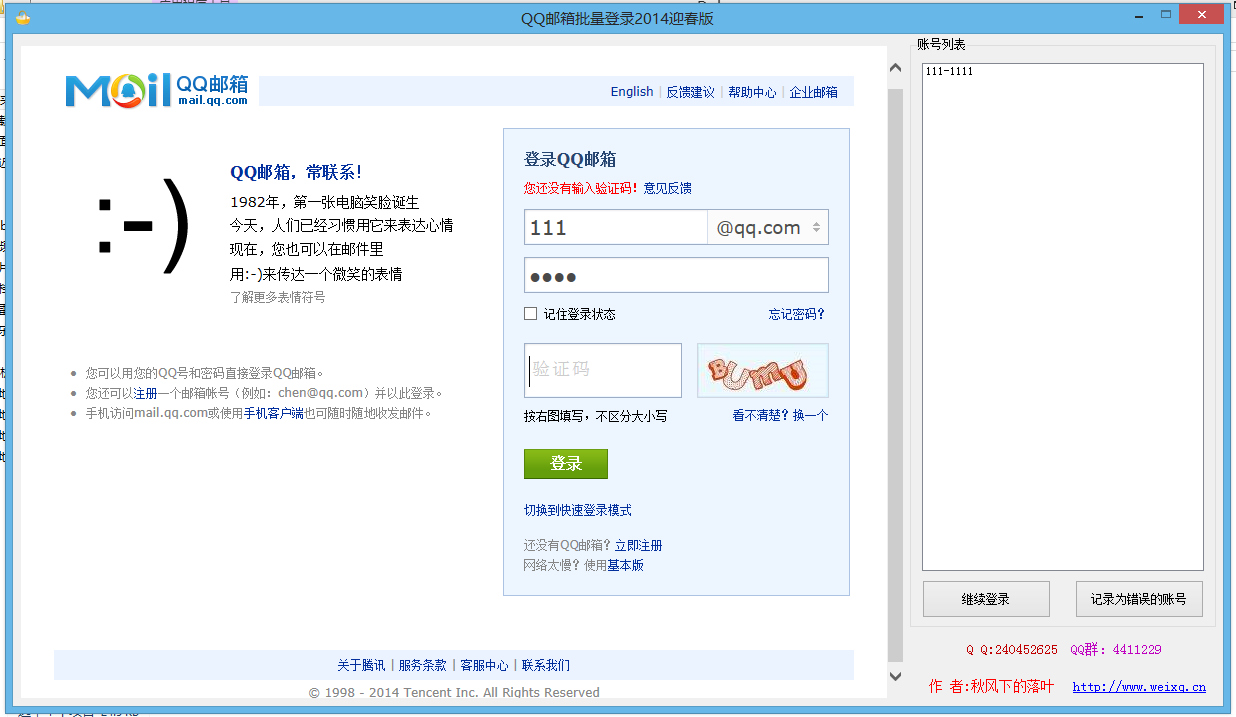Open the 客服中心 footer link
1236x717 pixels.
tap(484, 665)
